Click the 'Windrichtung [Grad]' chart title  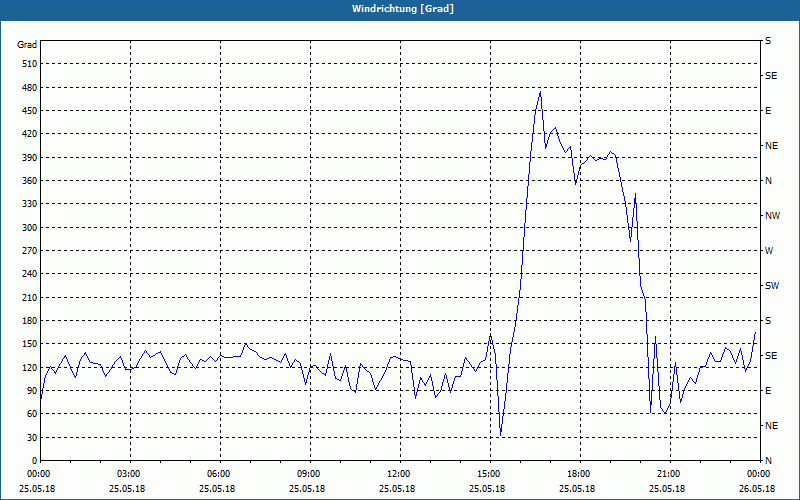pos(403,9)
